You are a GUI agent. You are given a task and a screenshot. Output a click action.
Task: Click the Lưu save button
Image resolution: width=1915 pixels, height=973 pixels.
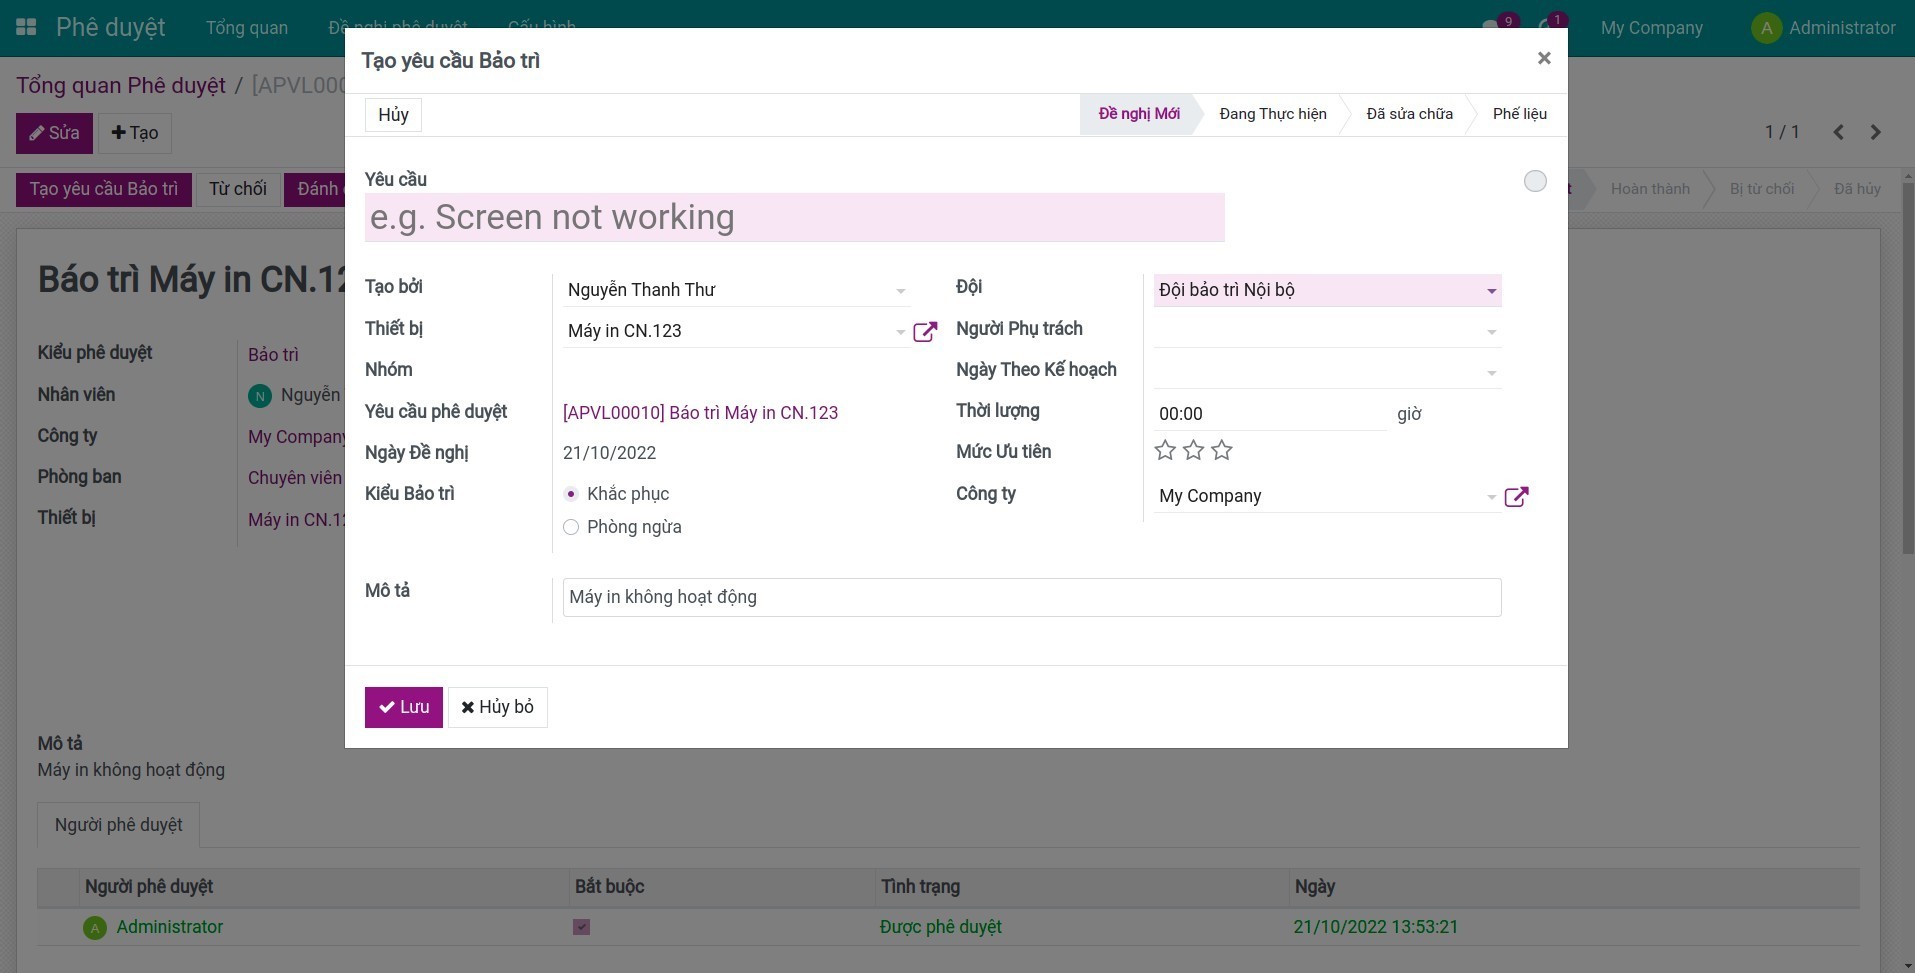coord(403,707)
